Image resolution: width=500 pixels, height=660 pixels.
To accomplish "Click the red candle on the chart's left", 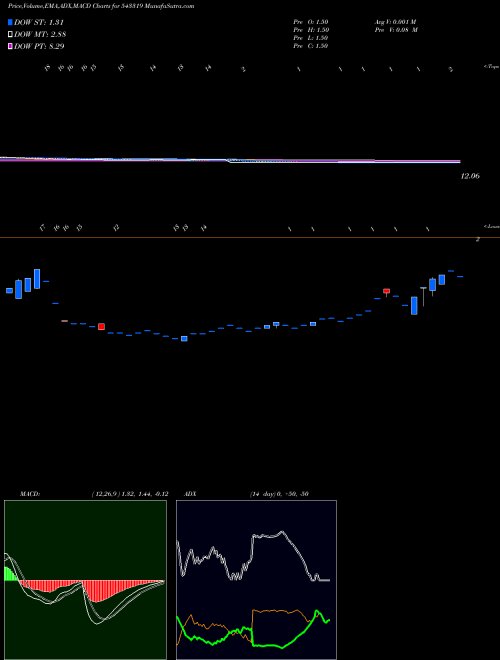I will (x=101, y=327).
